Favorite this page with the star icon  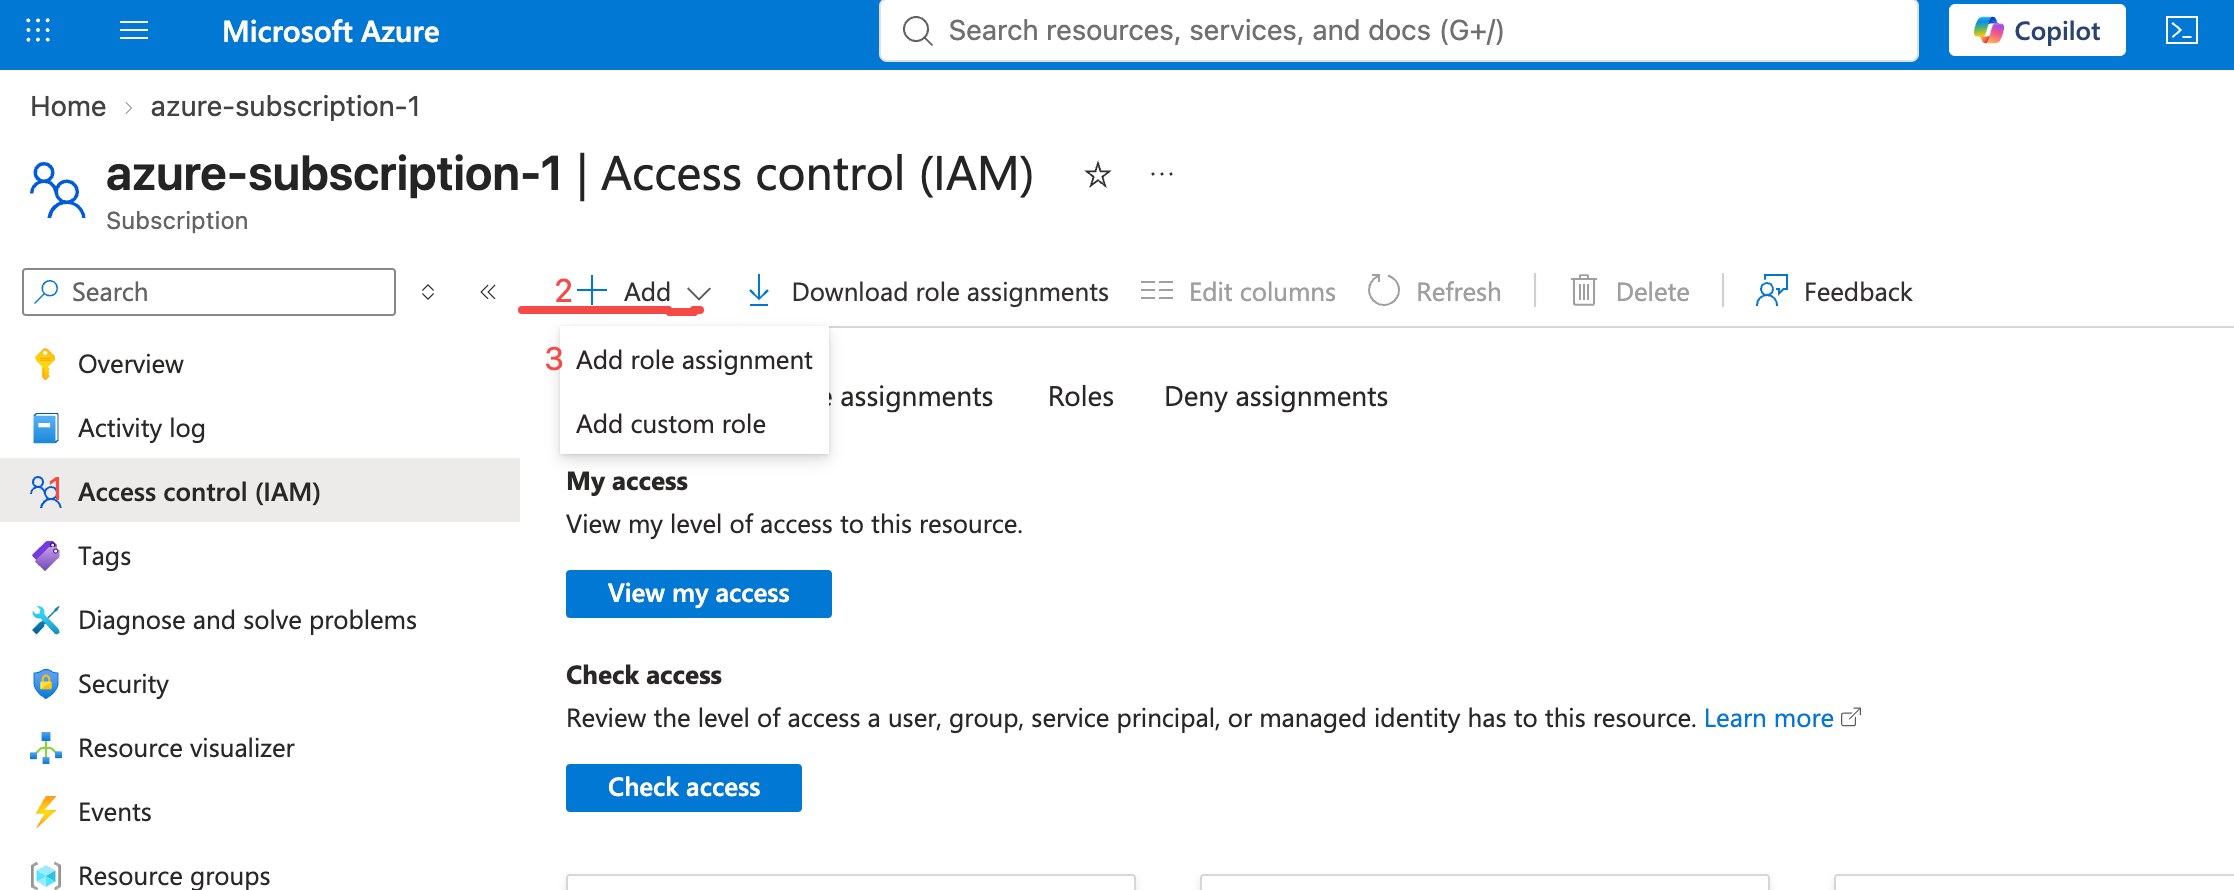point(1098,175)
